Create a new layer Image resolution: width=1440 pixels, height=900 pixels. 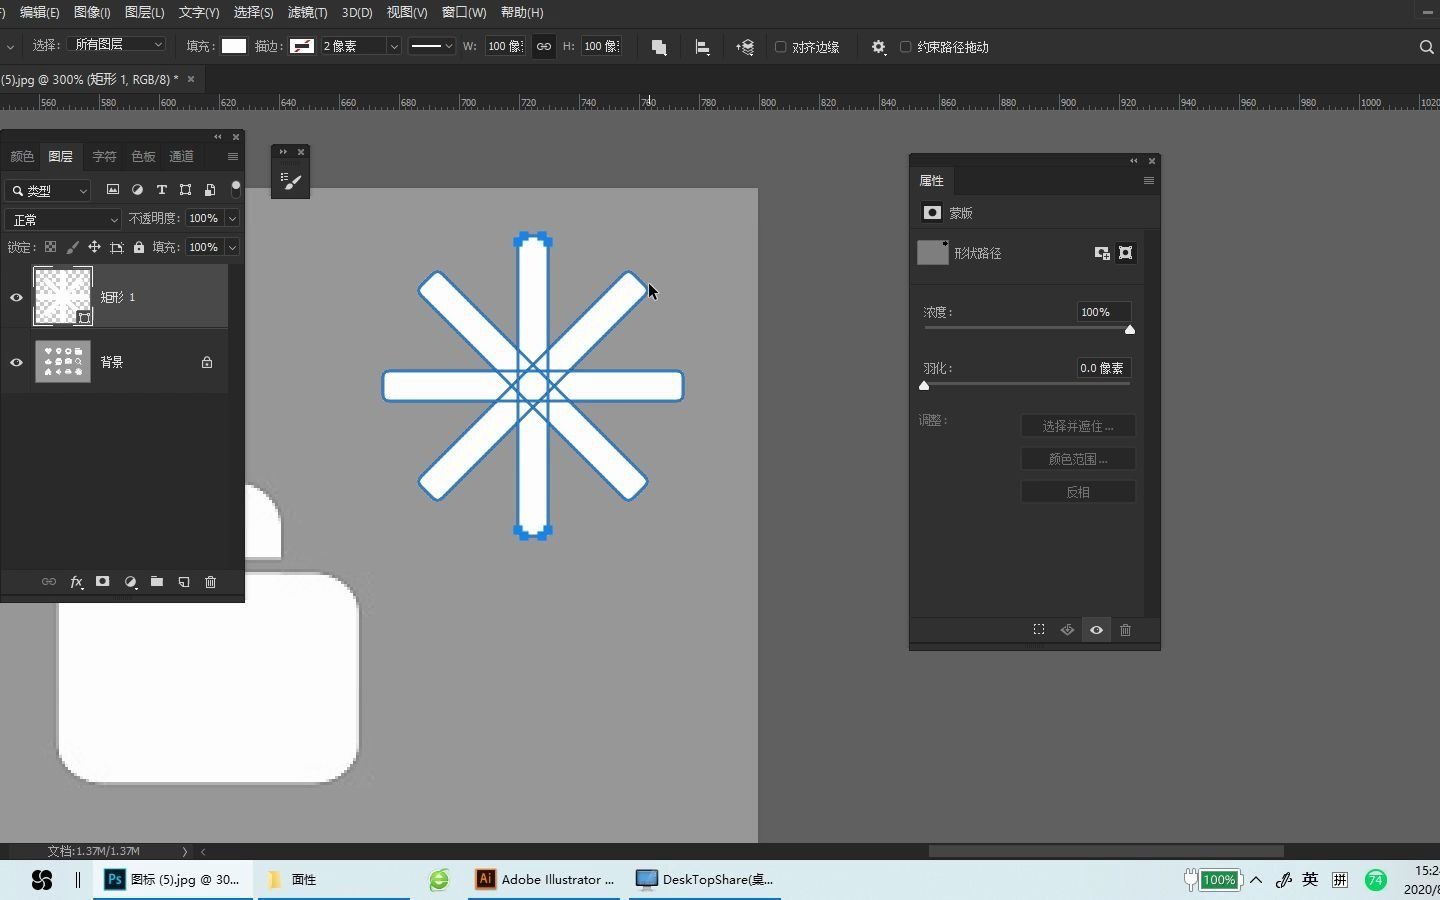click(x=184, y=582)
